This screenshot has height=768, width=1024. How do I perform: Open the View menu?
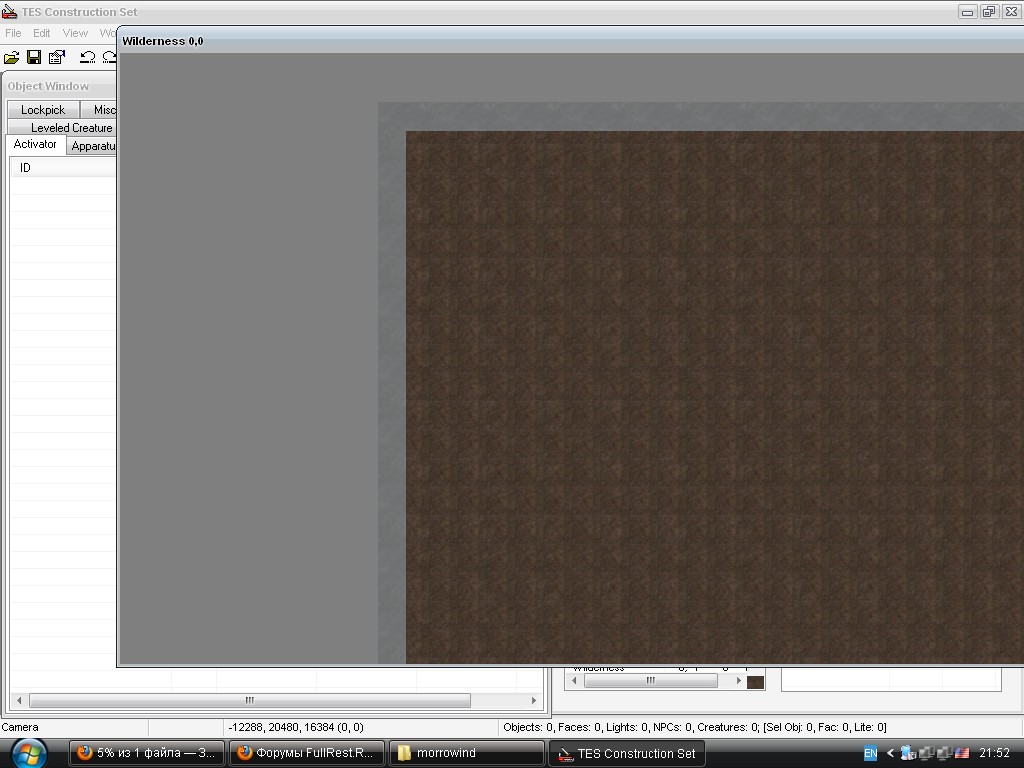point(75,33)
